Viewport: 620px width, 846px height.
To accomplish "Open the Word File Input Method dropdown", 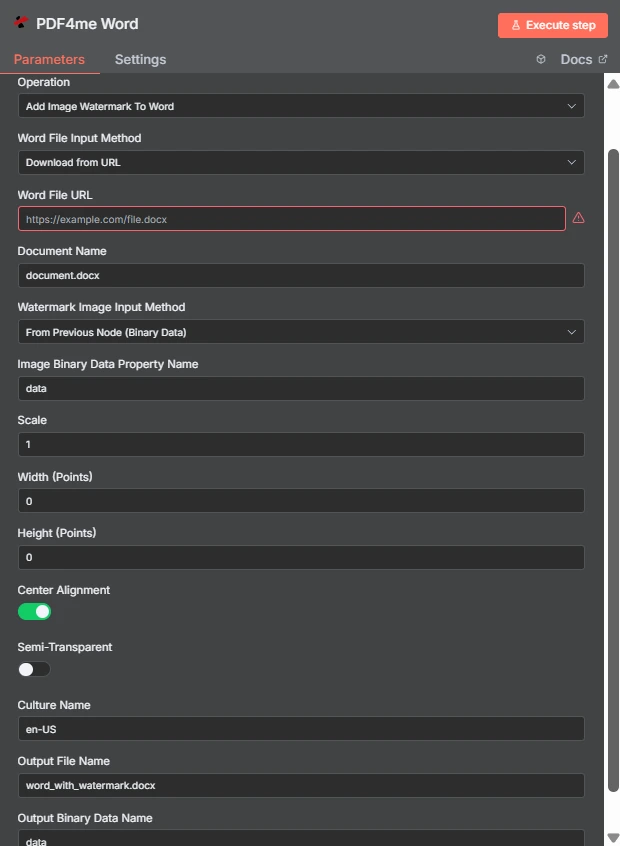I will pyautogui.click(x=301, y=162).
